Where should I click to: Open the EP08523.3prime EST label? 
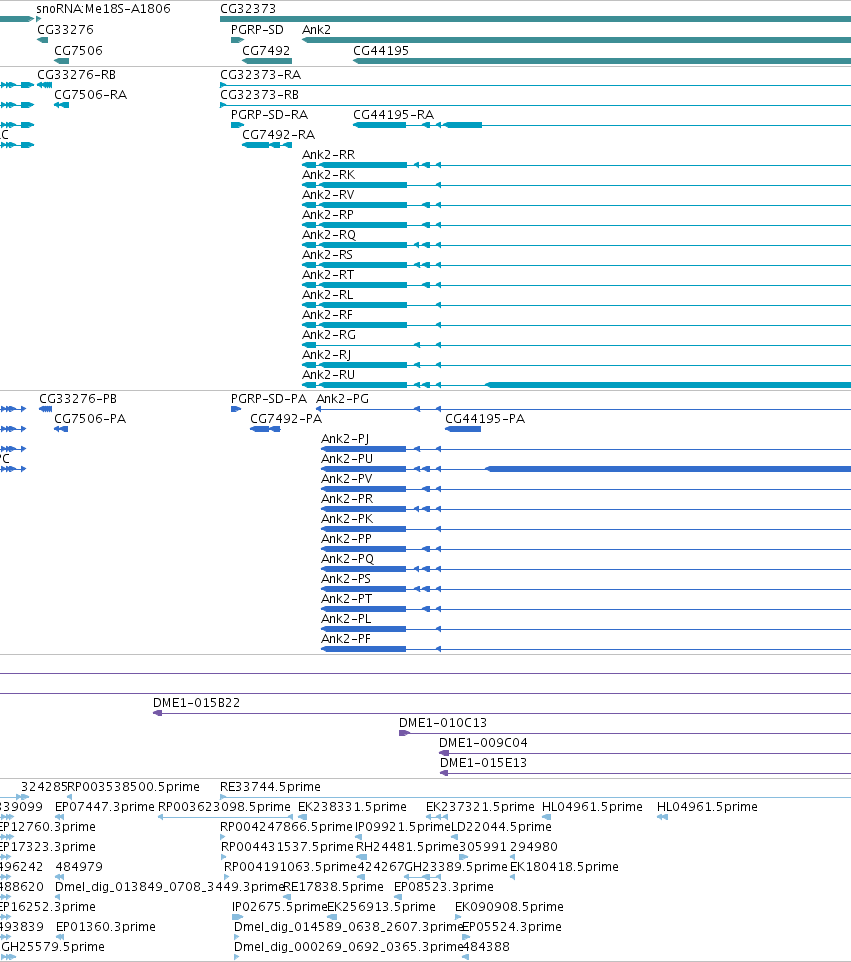pyautogui.click(x=444, y=887)
